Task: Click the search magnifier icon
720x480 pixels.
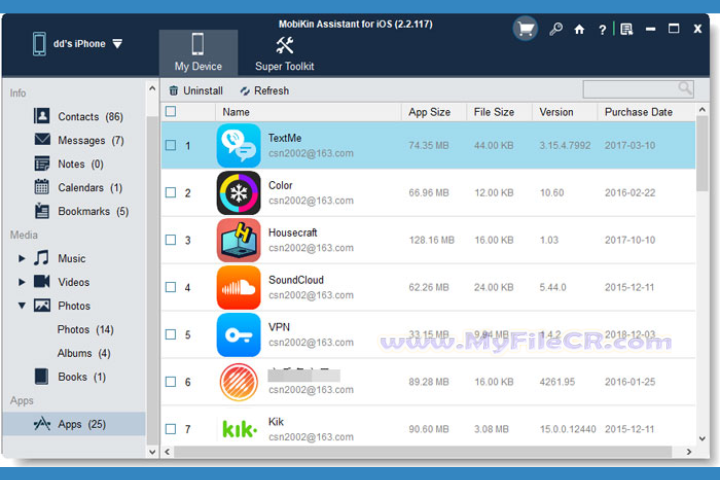Action: [685, 88]
